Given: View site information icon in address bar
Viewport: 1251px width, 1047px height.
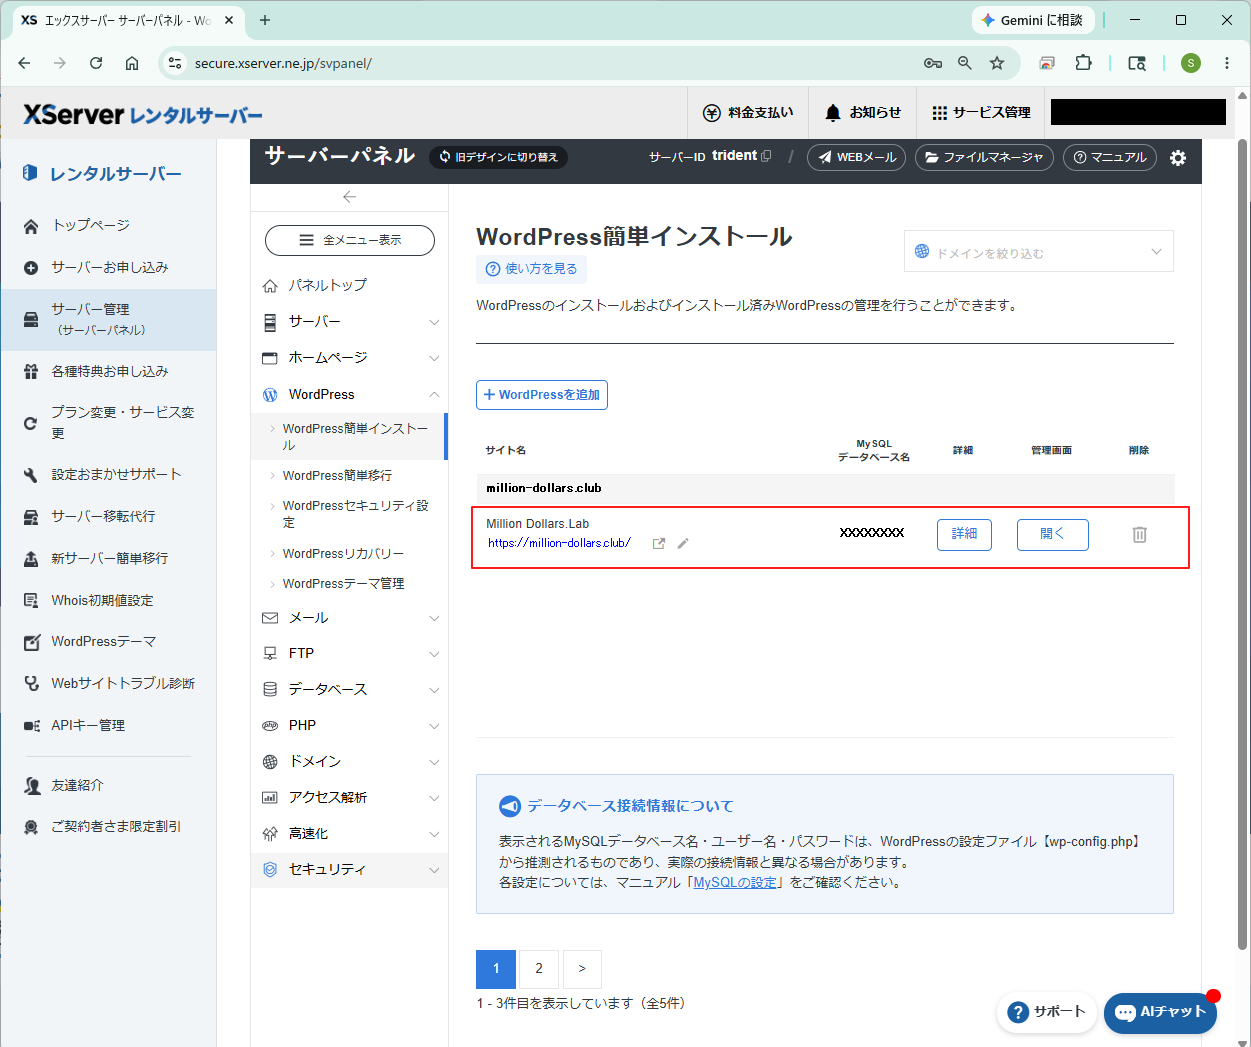Looking at the screenshot, I should [175, 63].
